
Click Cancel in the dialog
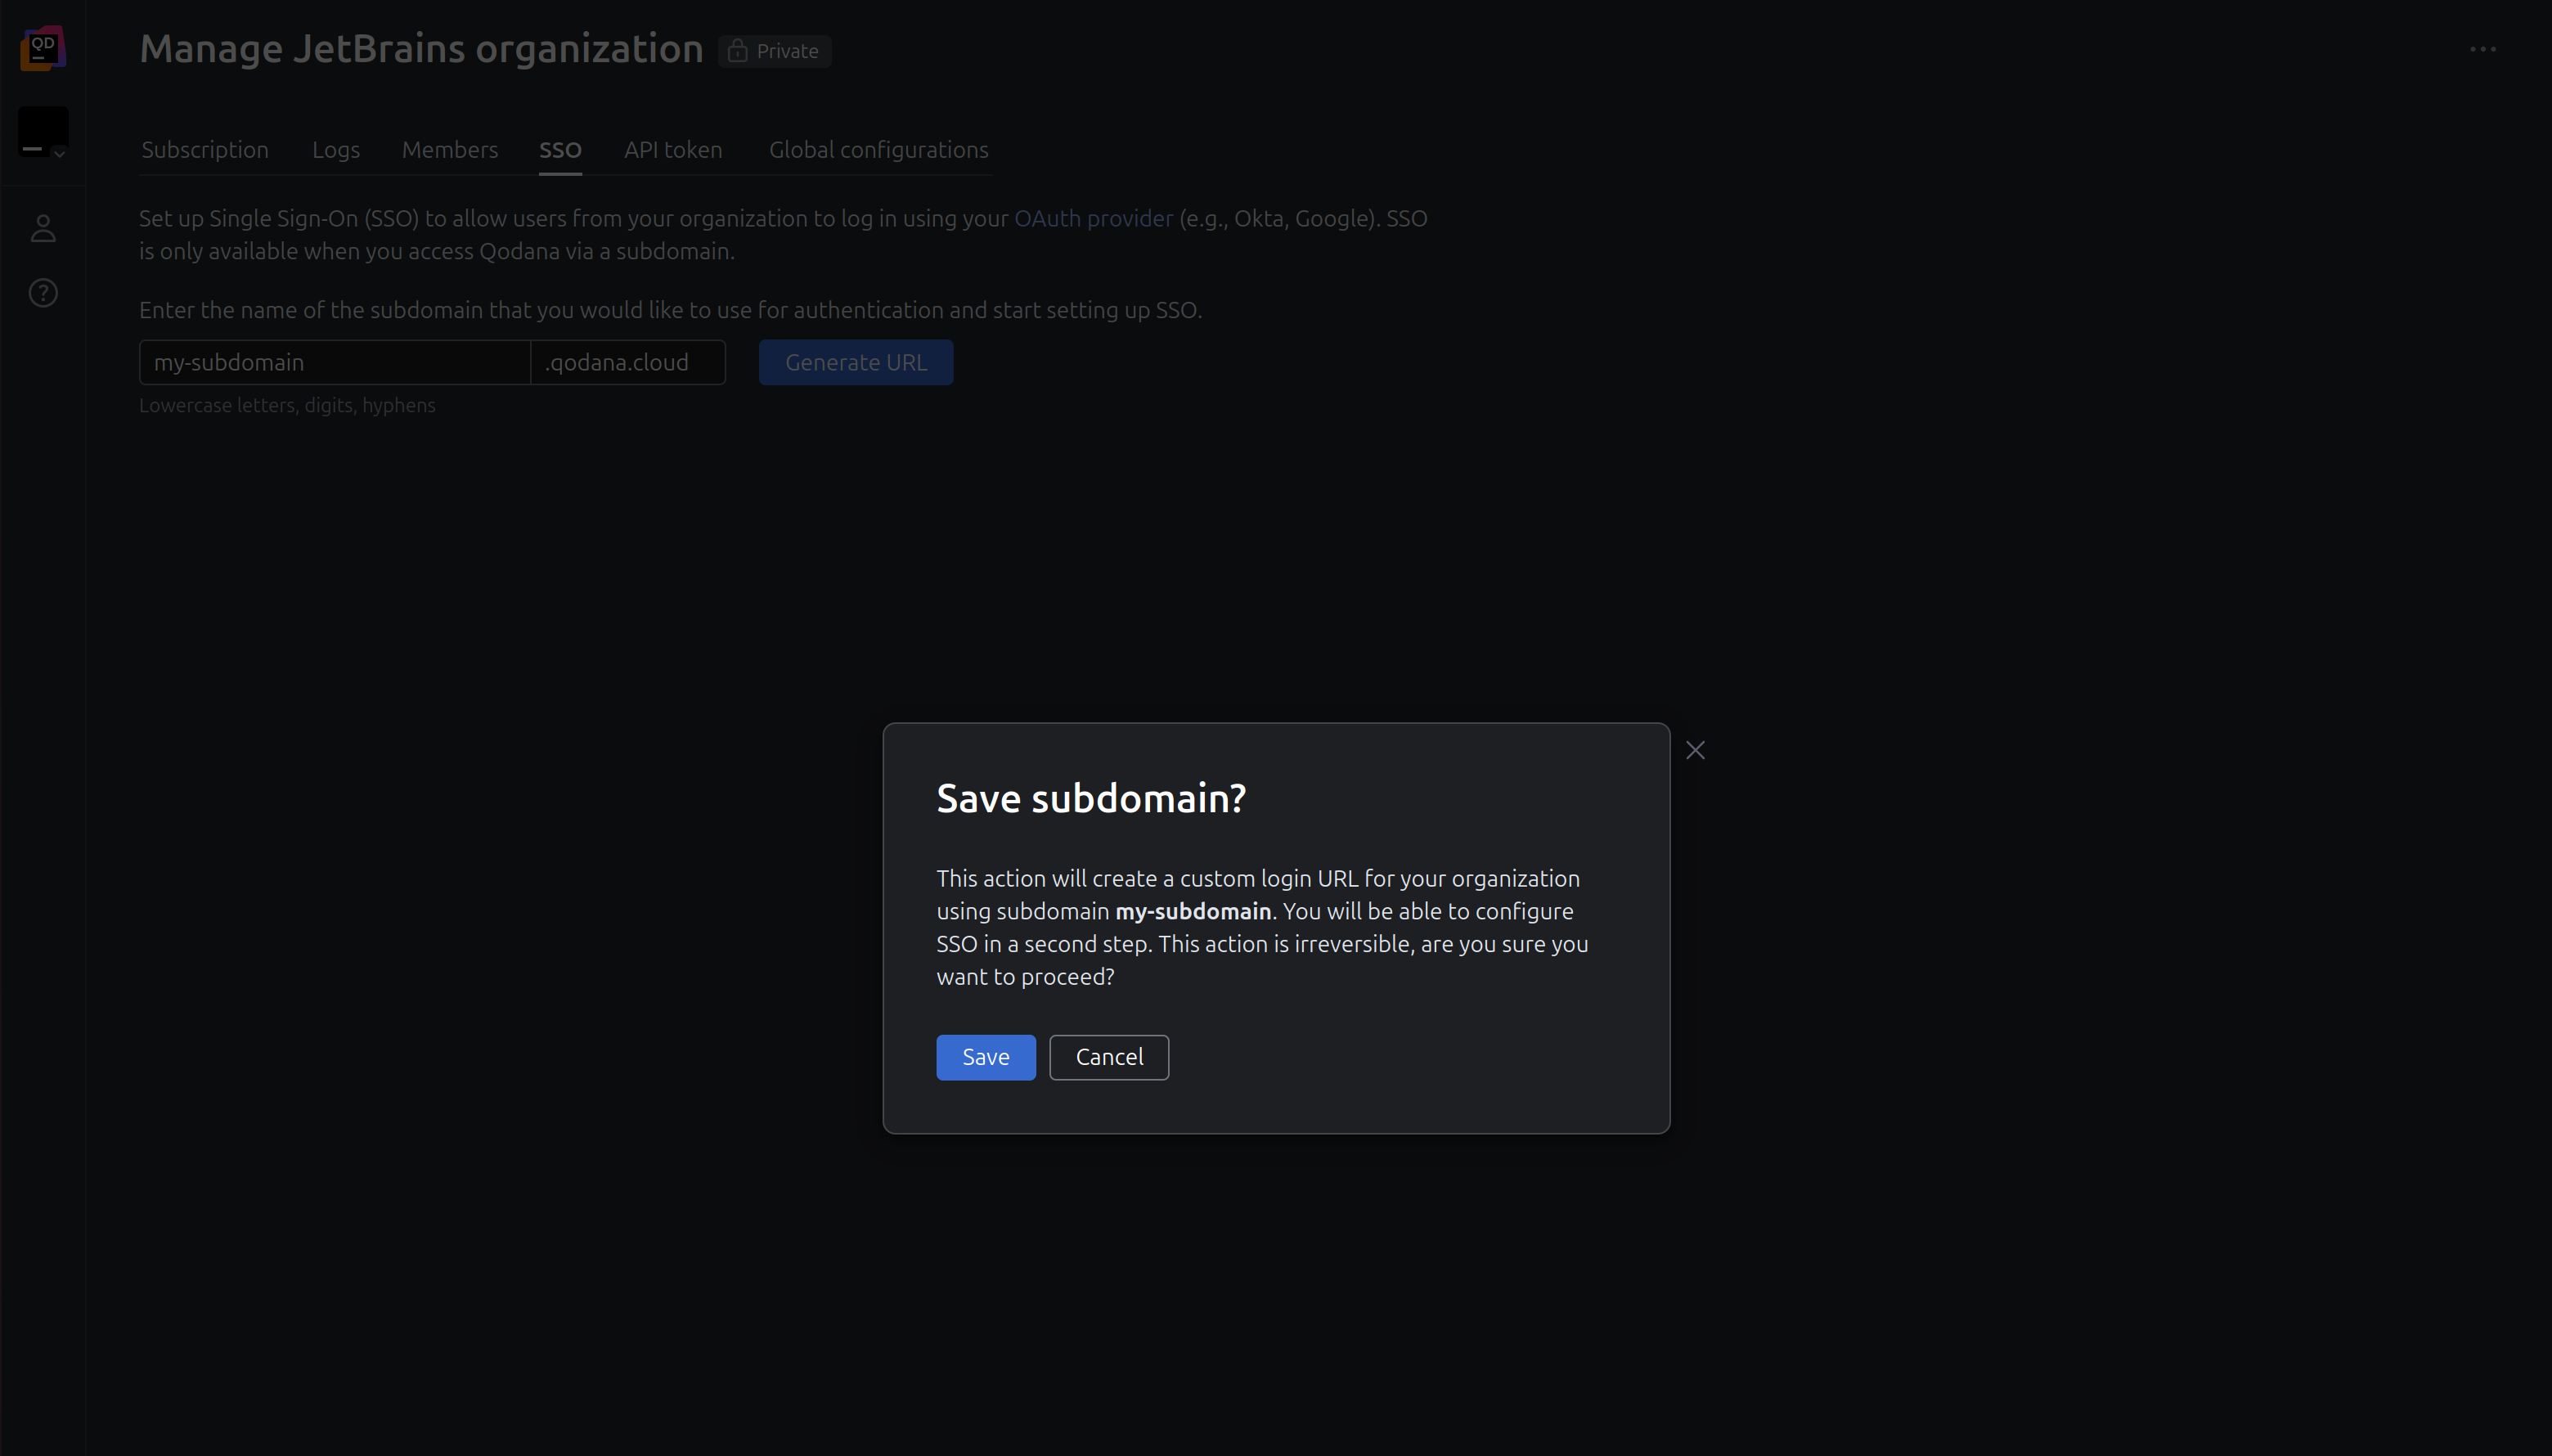pyautogui.click(x=1109, y=1057)
